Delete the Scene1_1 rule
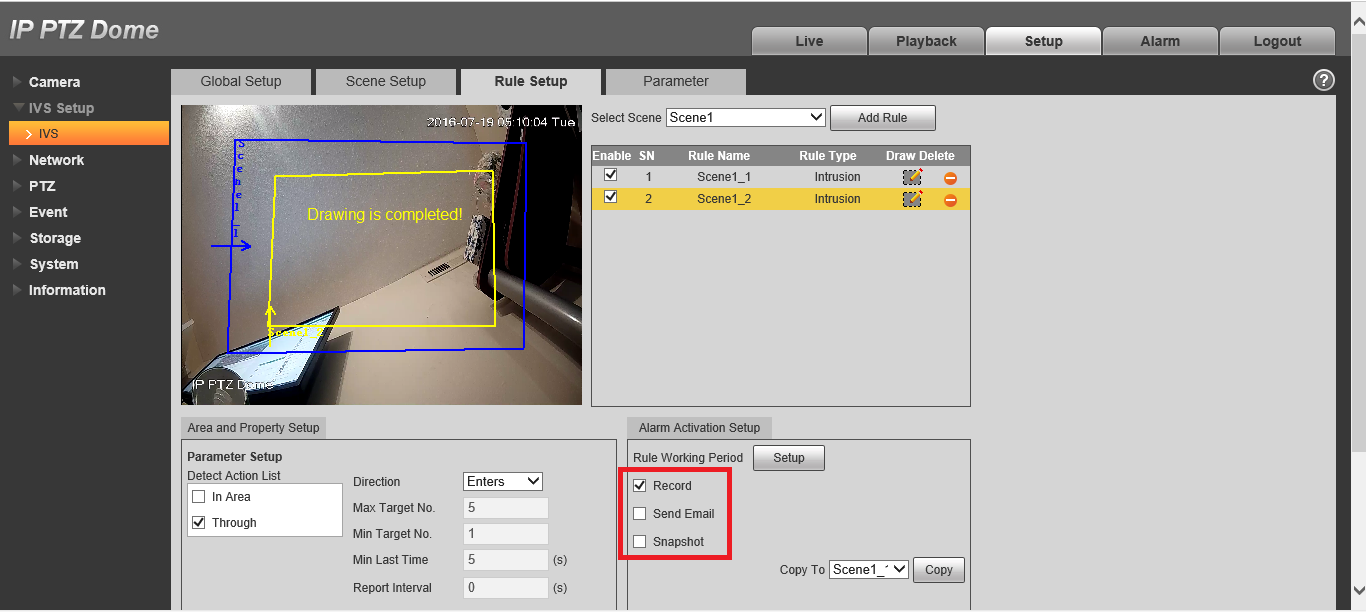The height and width of the screenshot is (612, 1366). (950, 178)
